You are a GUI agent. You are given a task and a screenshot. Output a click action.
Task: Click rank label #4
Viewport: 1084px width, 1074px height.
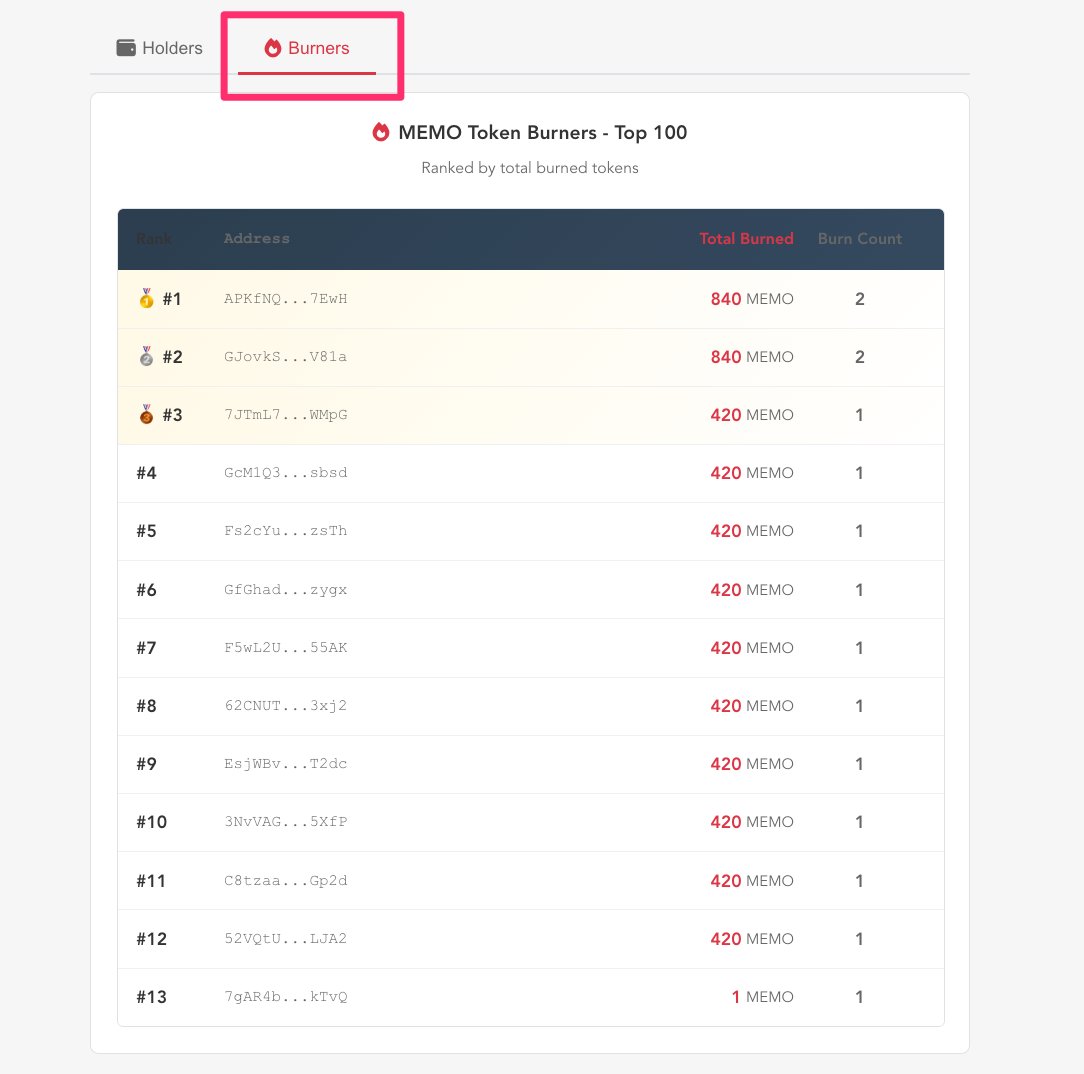click(147, 473)
